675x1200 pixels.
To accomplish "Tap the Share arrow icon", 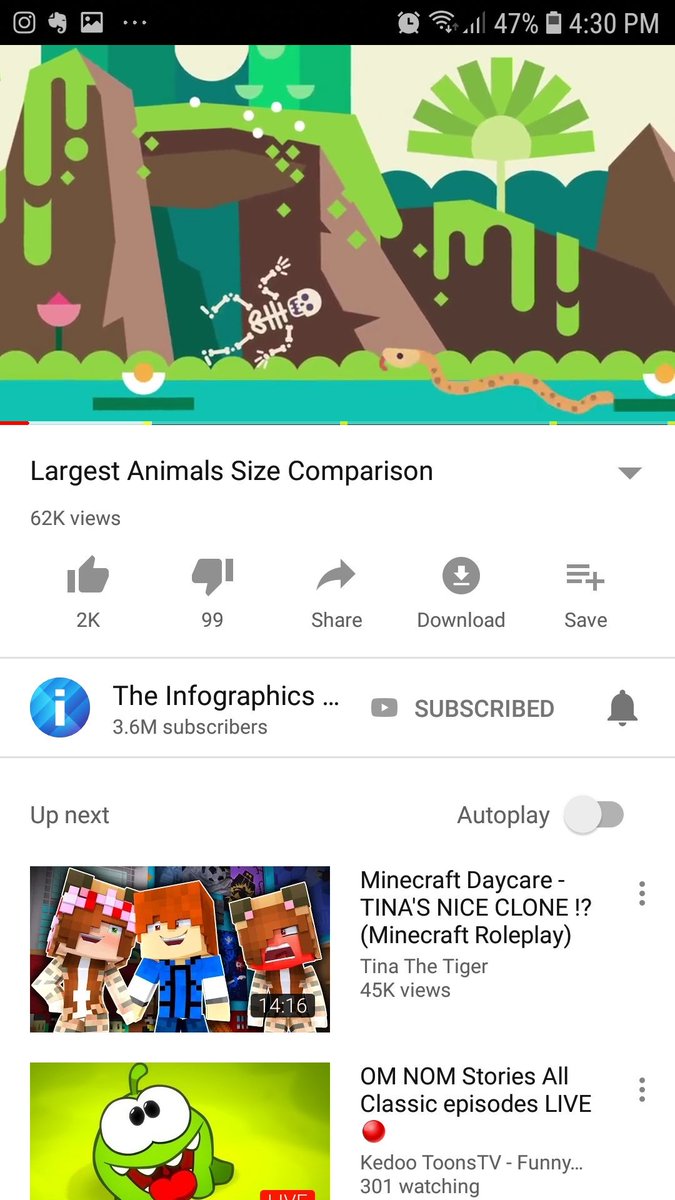I will (x=336, y=576).
